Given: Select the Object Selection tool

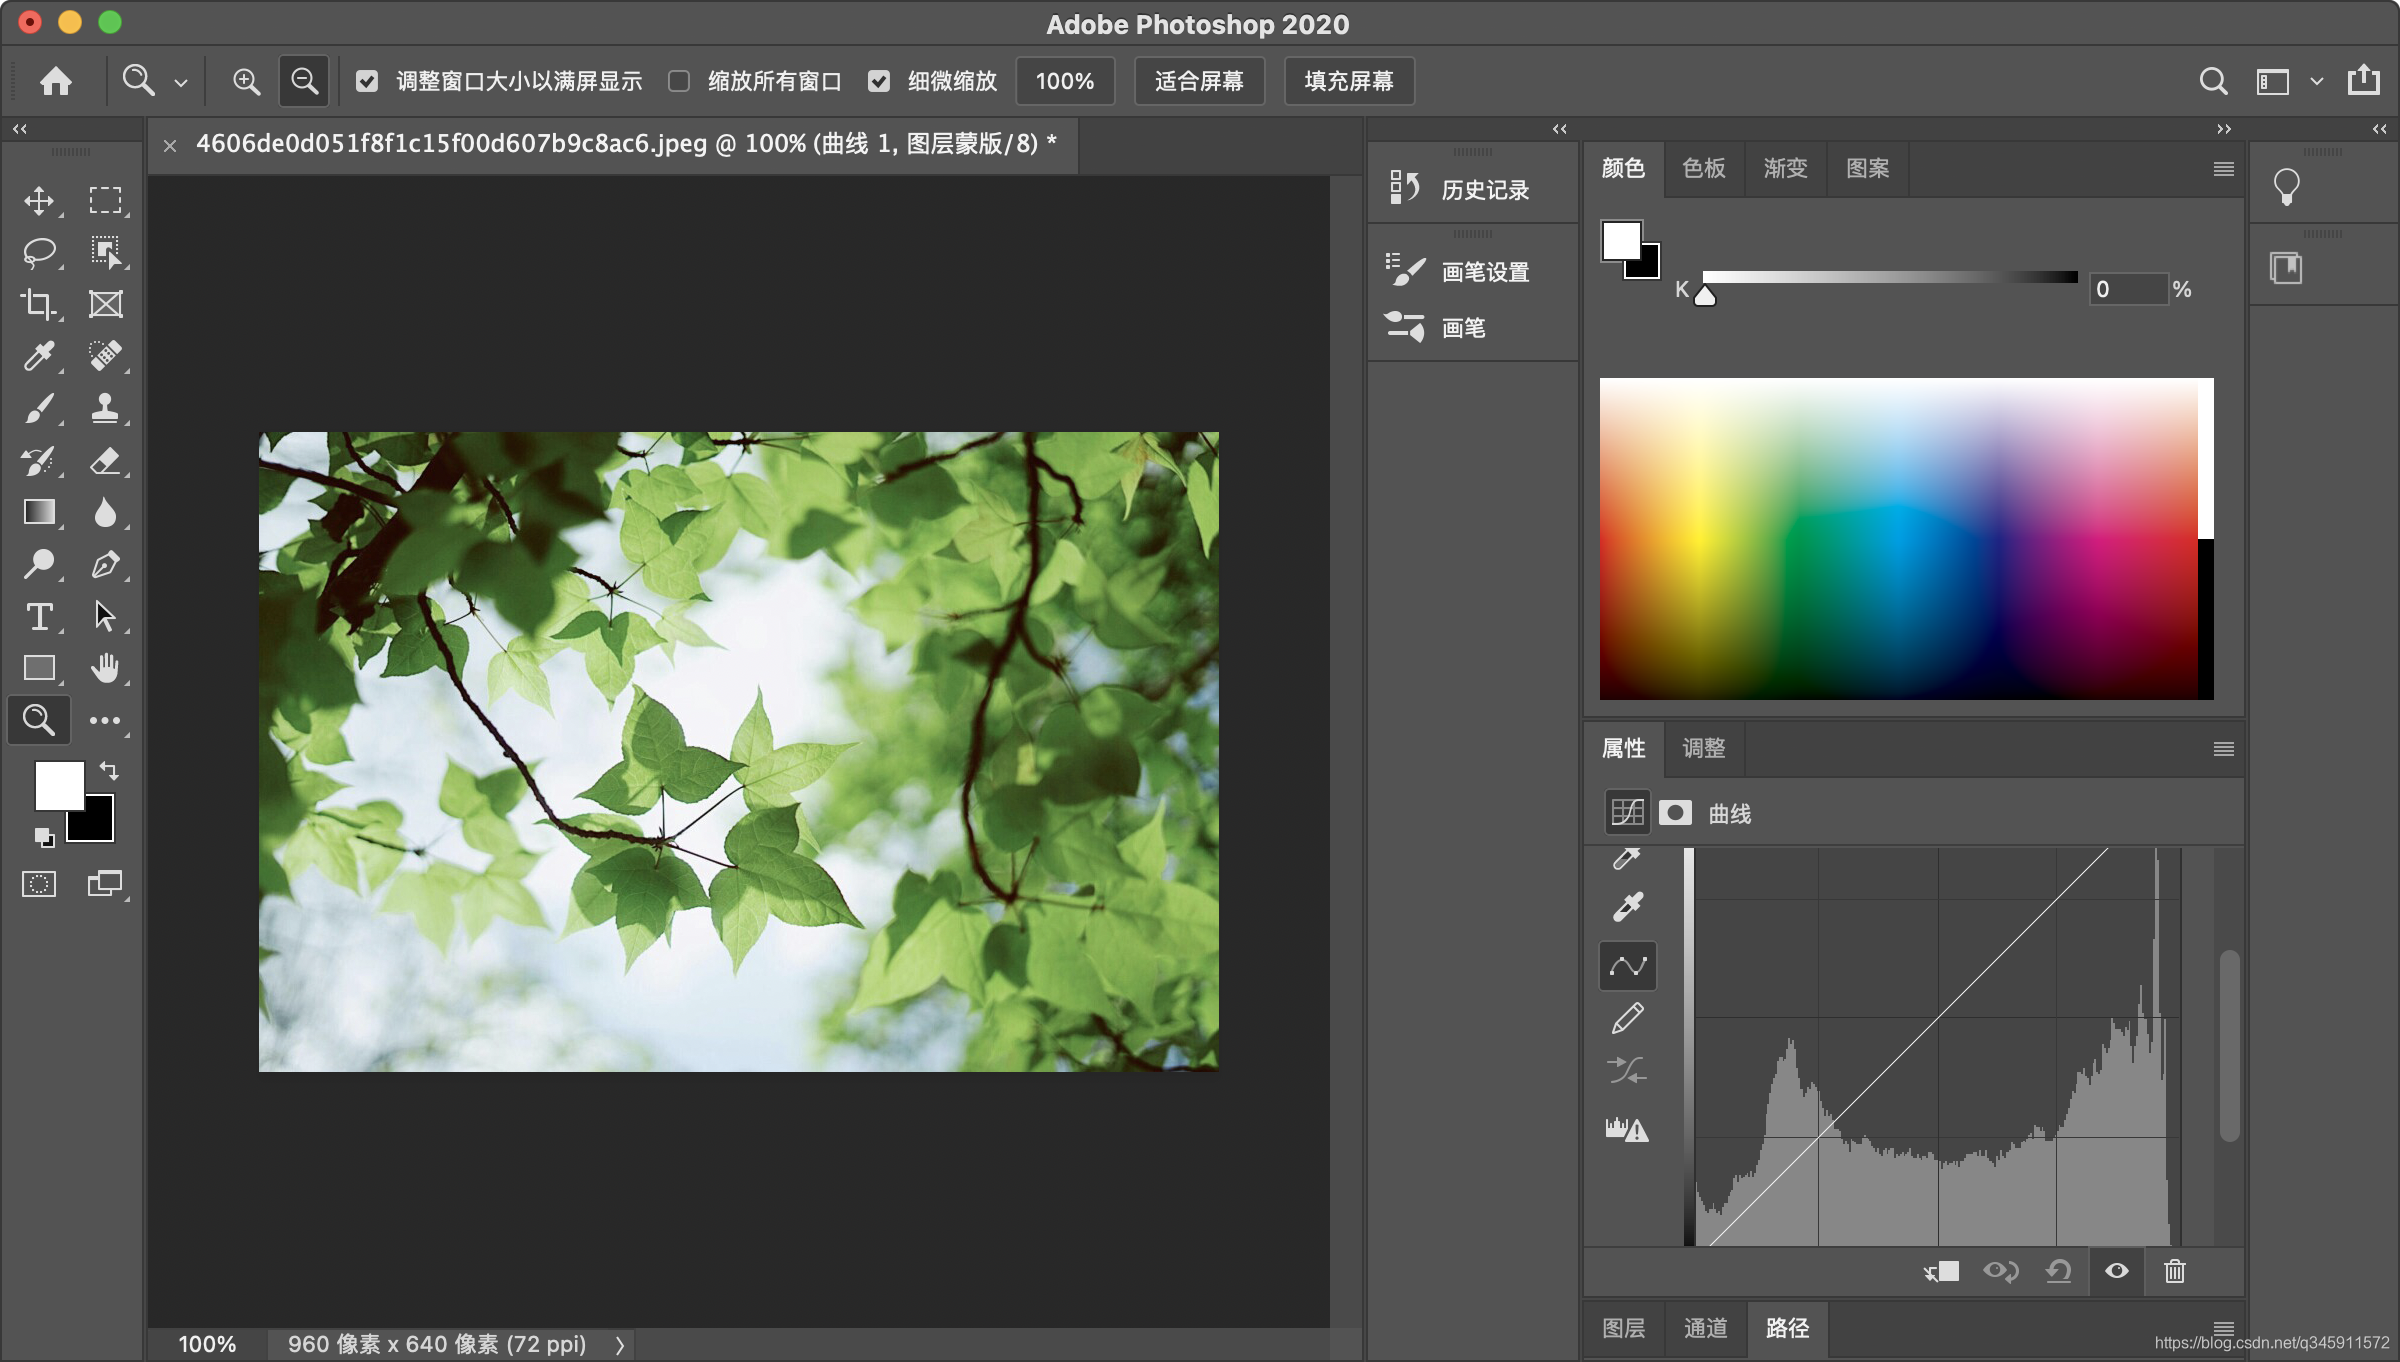Looking at the screenshot, I should click(x=105, y=252).
